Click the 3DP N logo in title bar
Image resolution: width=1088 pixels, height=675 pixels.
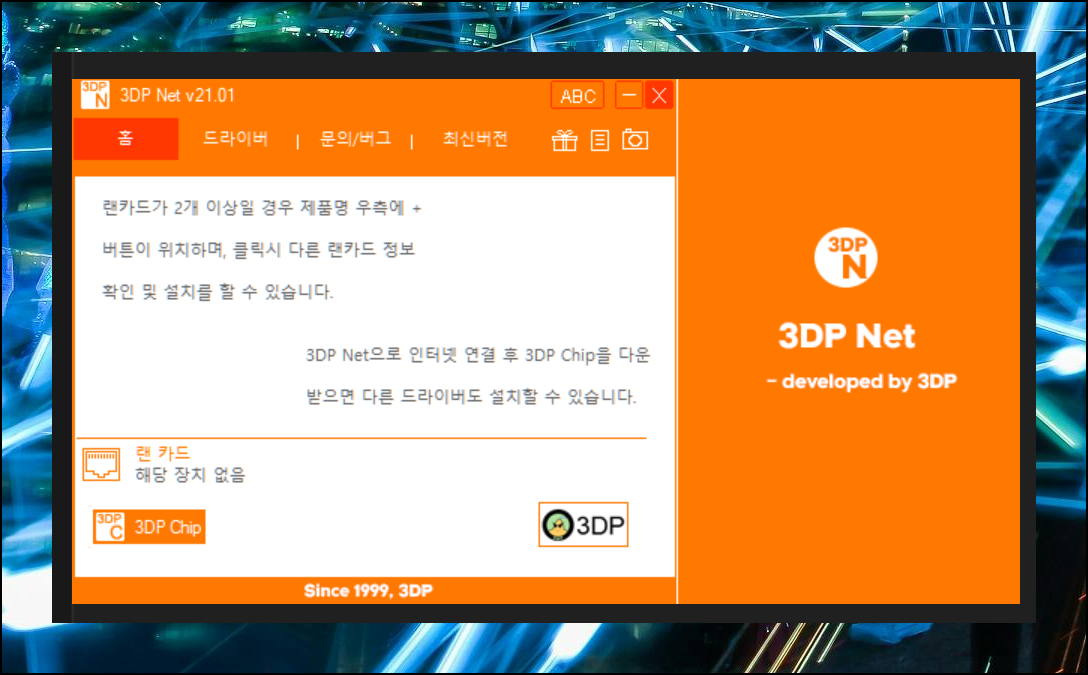pyautogui.click(x=95, y=95)
